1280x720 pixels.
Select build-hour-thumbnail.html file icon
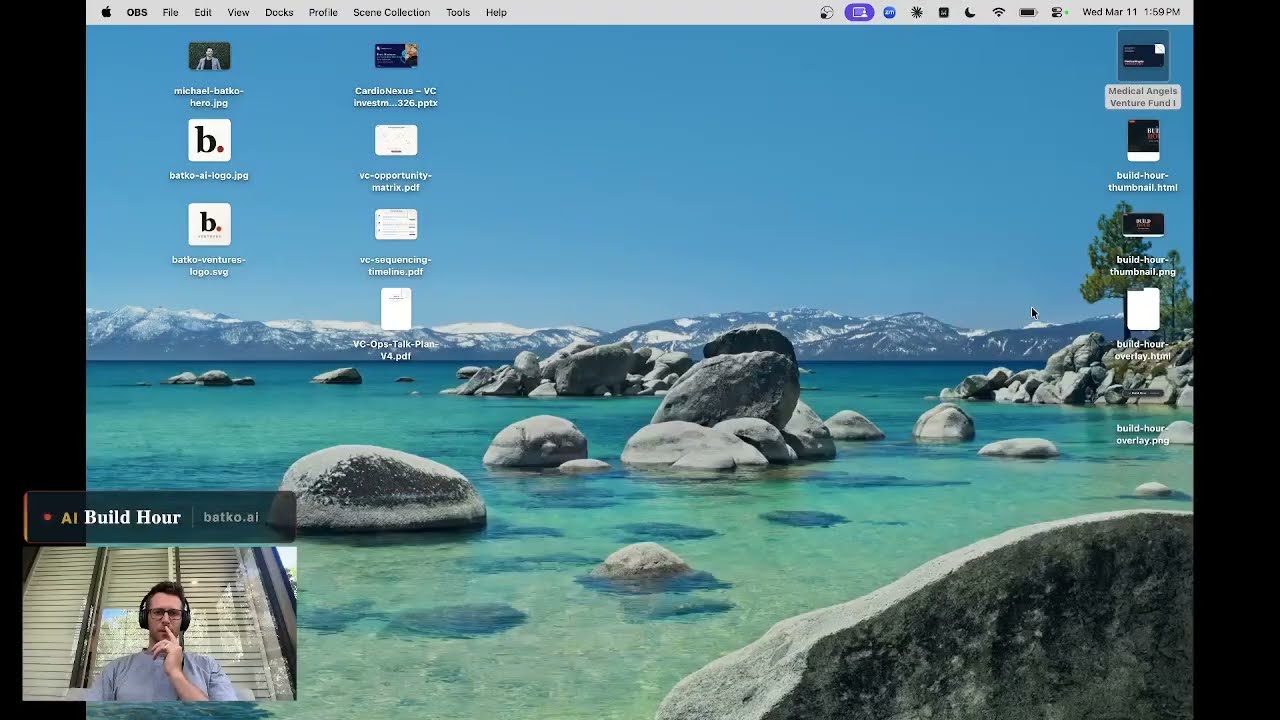pyautogui.click(x=1143, y=140)
